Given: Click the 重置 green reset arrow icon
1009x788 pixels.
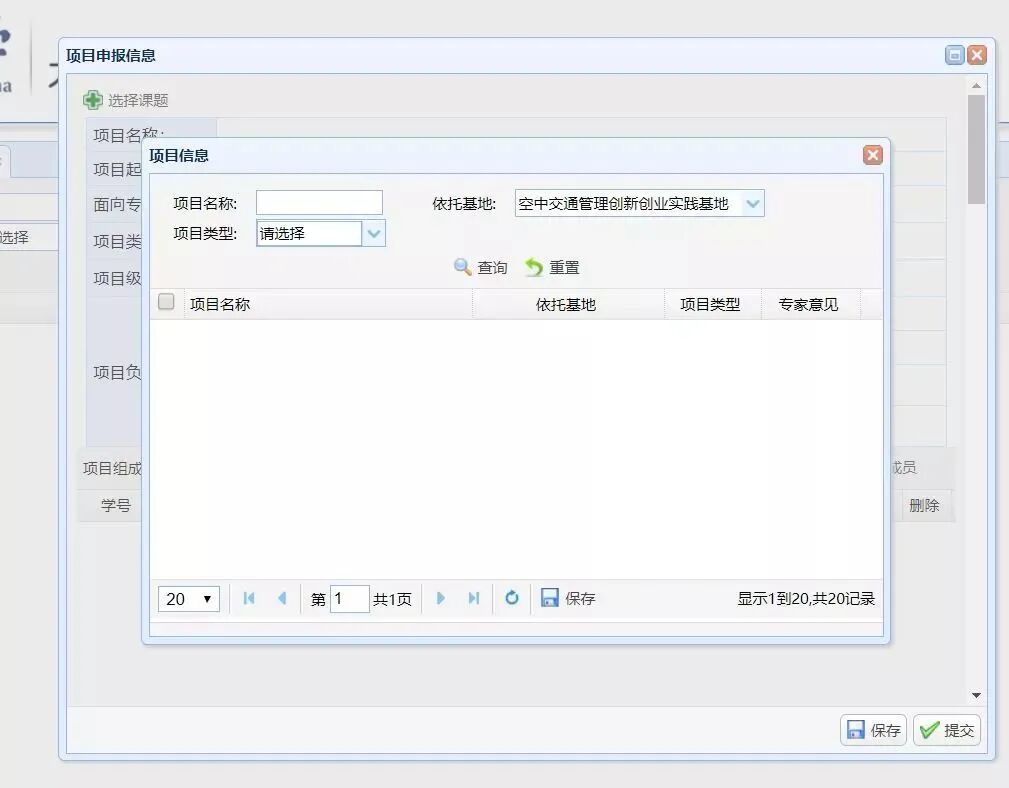Looking at the screenshot, I should point(534,267).
